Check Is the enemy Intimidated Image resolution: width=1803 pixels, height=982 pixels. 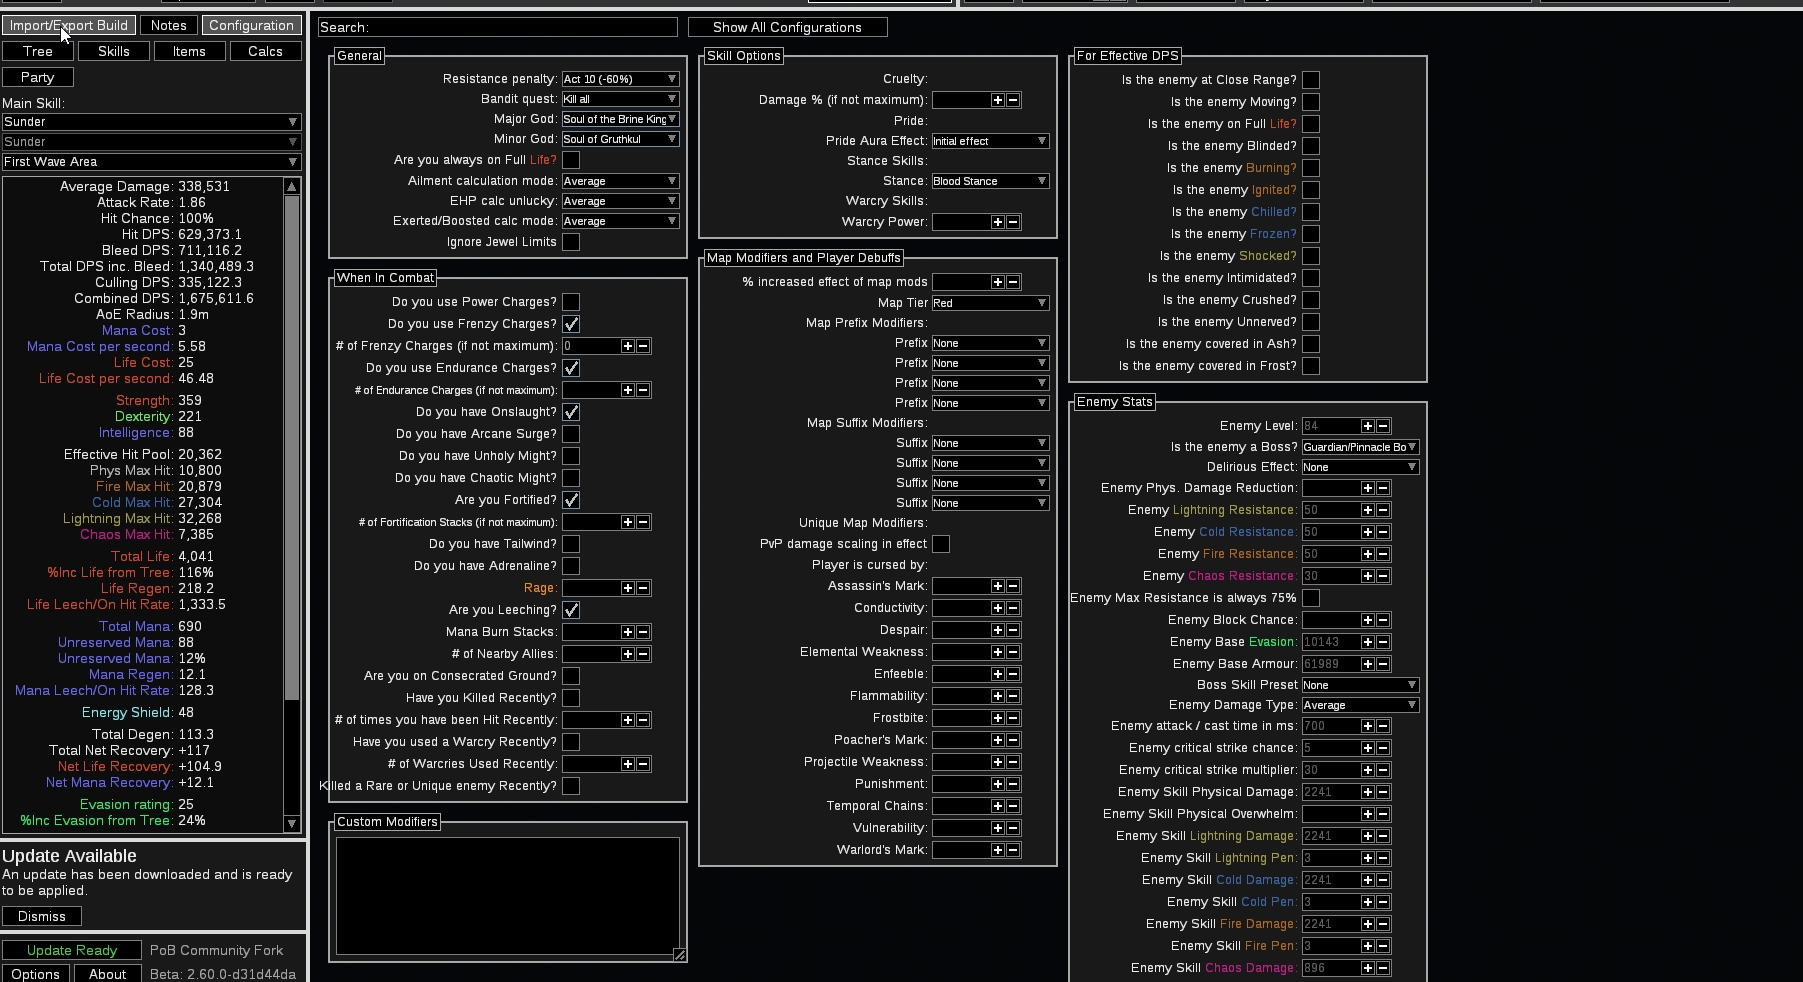pos(1311,278)
